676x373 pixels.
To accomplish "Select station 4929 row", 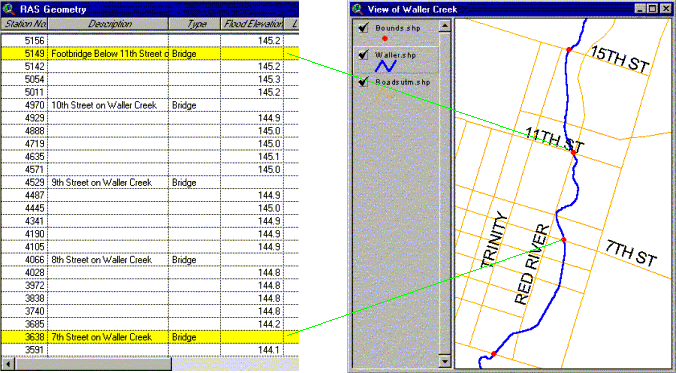I will 150,118.
